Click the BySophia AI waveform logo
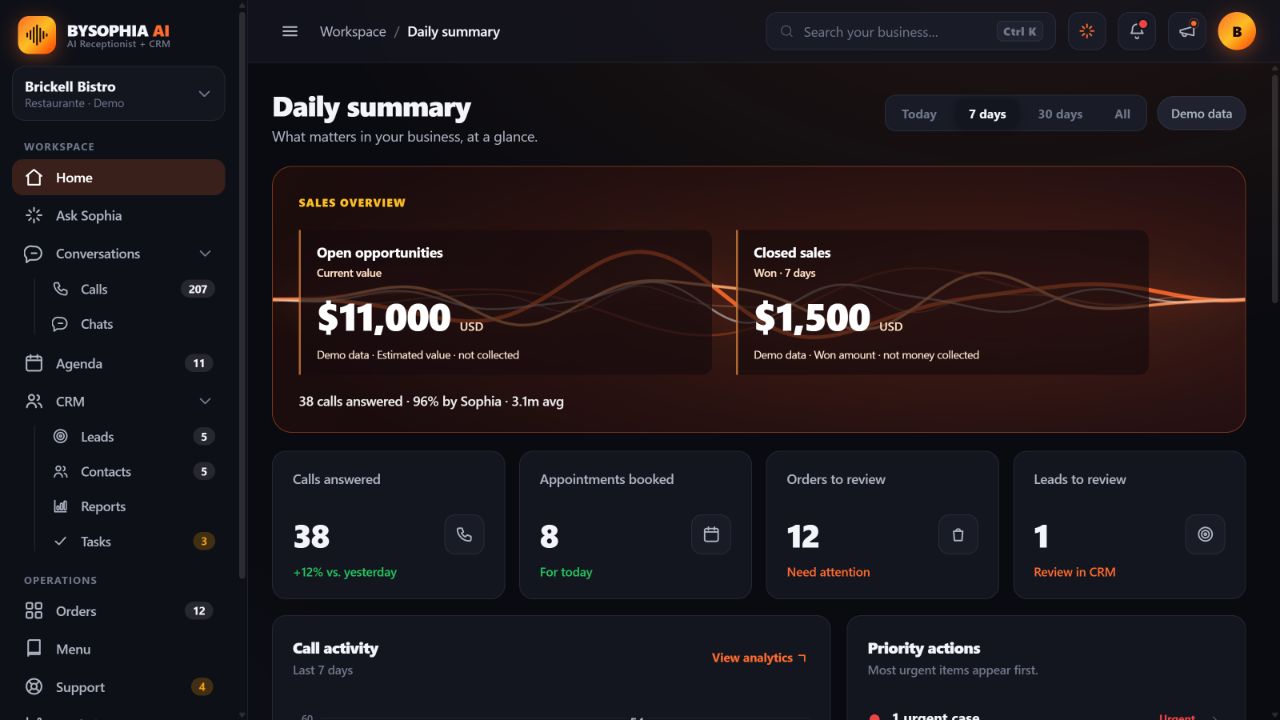This screenshot has width=1280, height=720. click(37, 35)
